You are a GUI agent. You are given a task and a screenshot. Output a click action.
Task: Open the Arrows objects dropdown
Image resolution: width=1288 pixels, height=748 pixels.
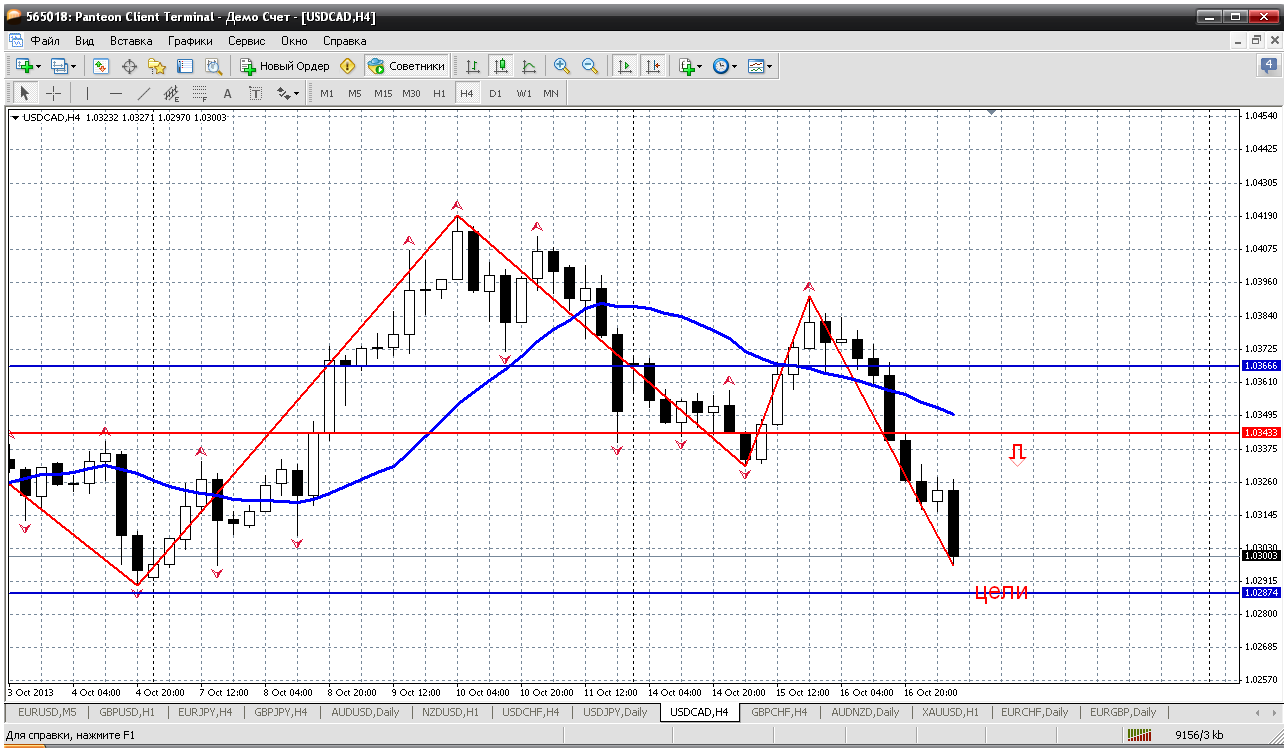click(x=288, y=93)
